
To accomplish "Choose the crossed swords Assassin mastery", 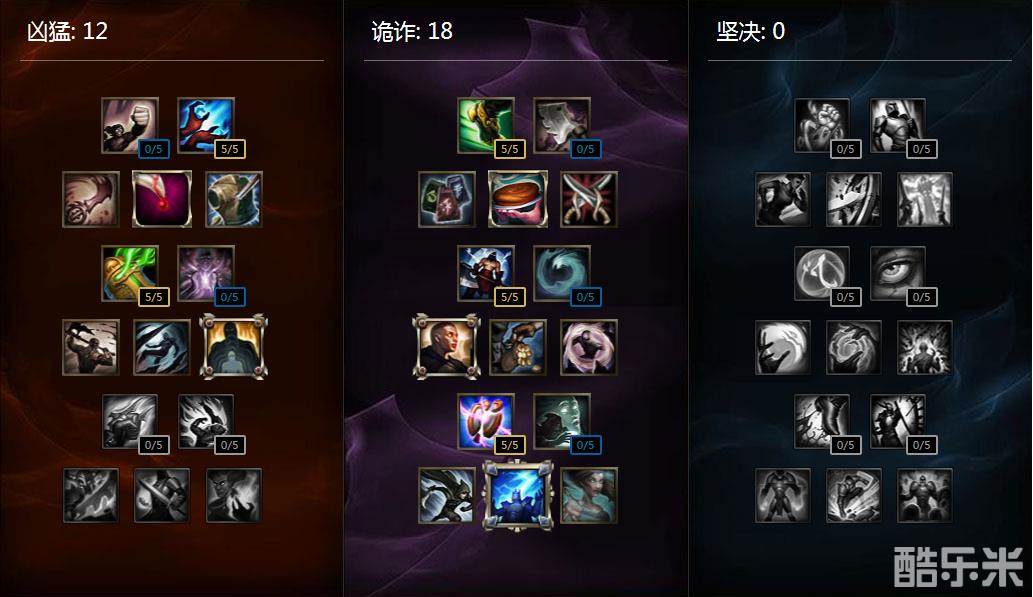I will 589,199.
